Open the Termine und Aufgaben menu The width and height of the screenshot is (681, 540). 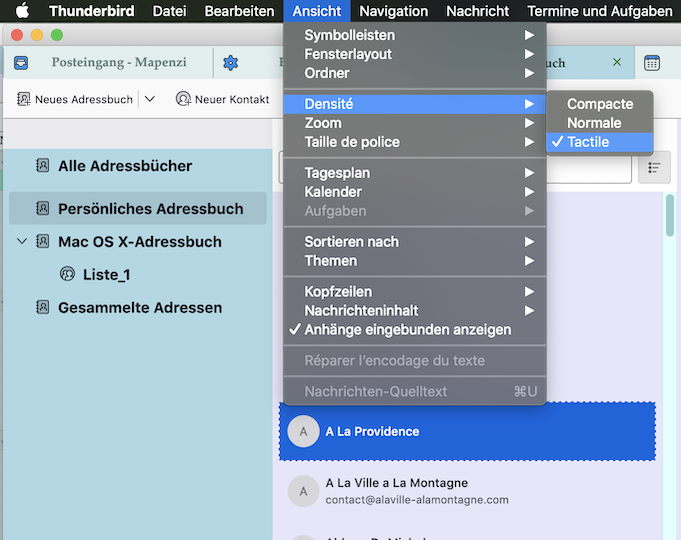point(600,11)
